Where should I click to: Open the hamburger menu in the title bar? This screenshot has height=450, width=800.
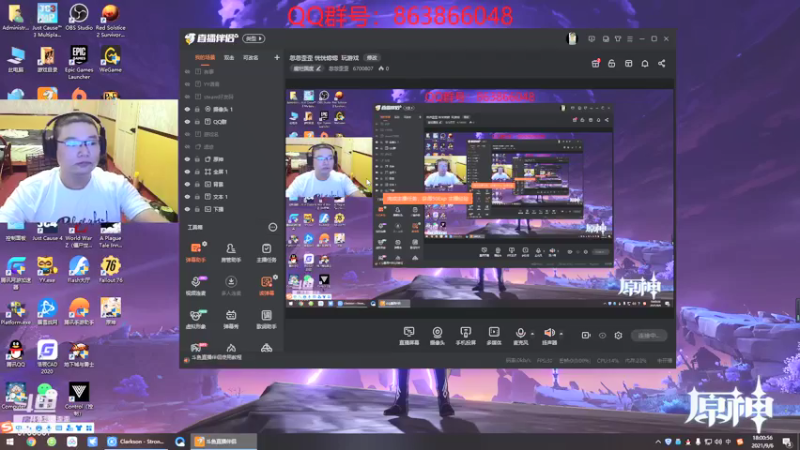pyautogui.click(x=630, y=39)
